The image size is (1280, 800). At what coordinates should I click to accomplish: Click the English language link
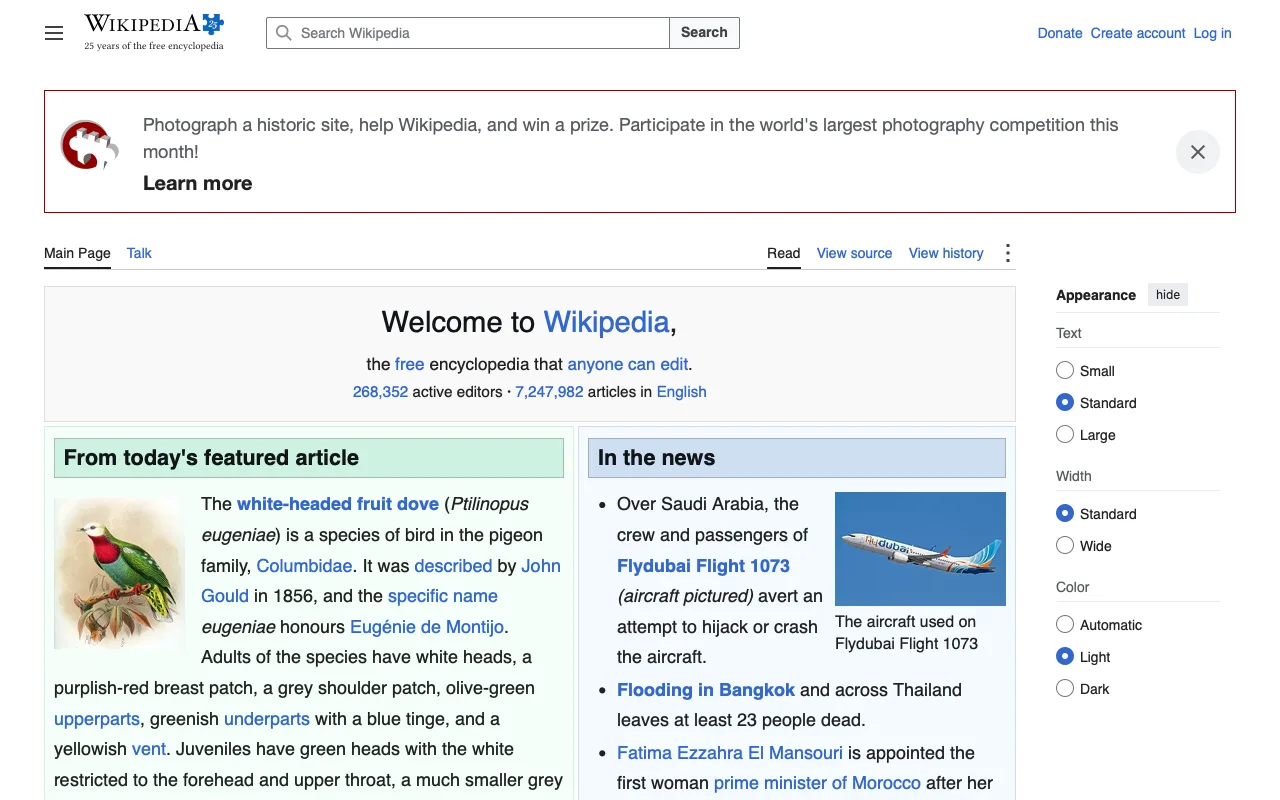click(681, 392)
